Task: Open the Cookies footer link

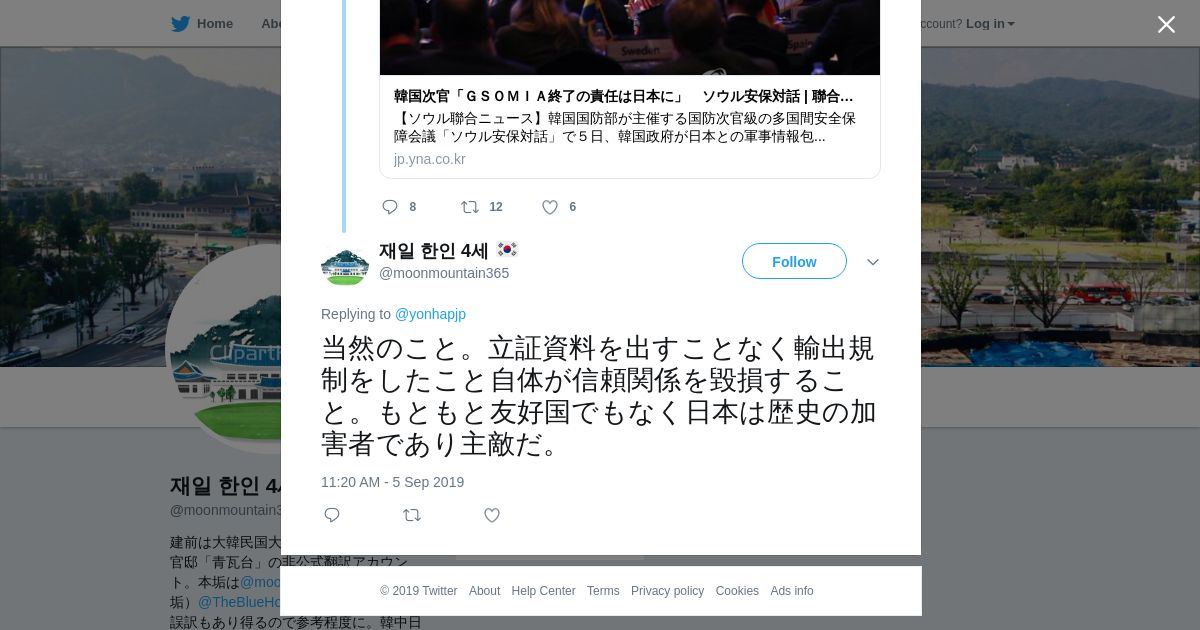Action: 737,591
